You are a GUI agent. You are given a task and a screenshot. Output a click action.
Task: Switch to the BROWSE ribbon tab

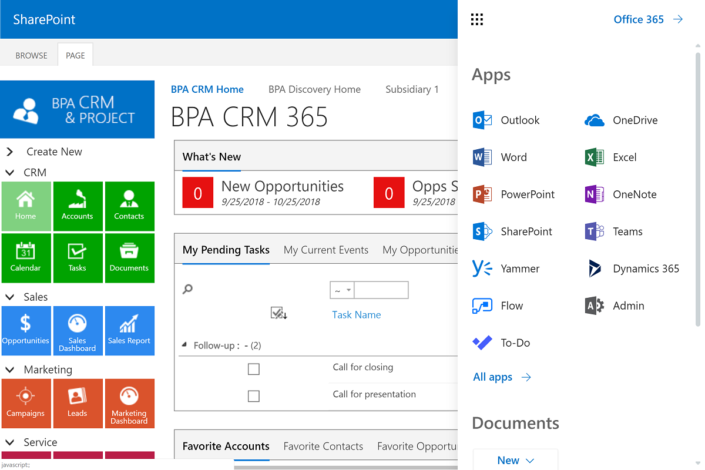(31, 56)
